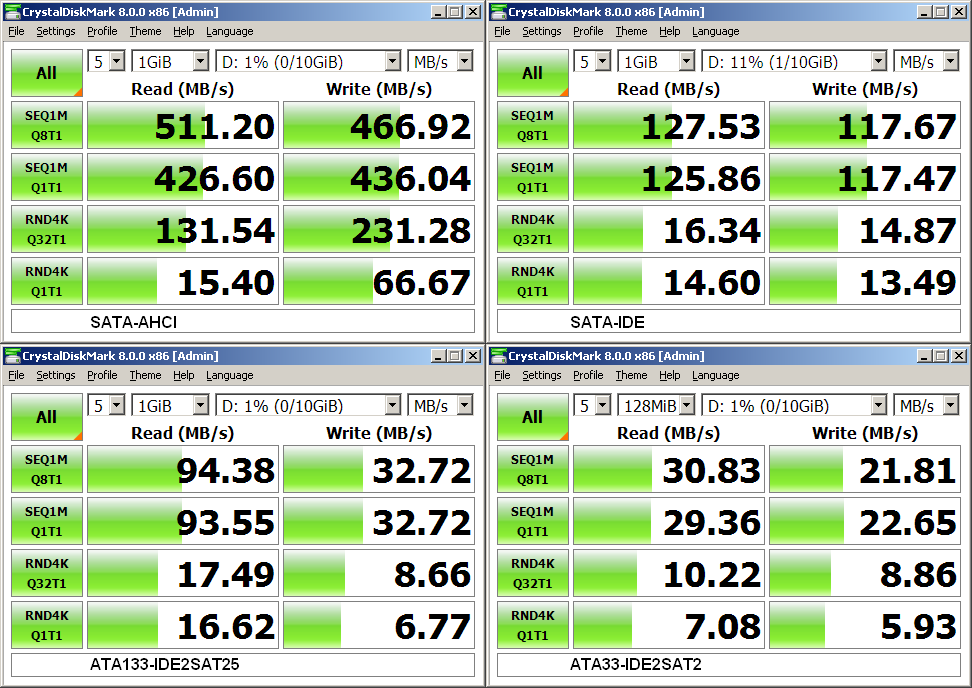Screen dimensions: 972x688
Task: Run All tests in ATA33-IDE2SAT2 window
Action: 532,417
